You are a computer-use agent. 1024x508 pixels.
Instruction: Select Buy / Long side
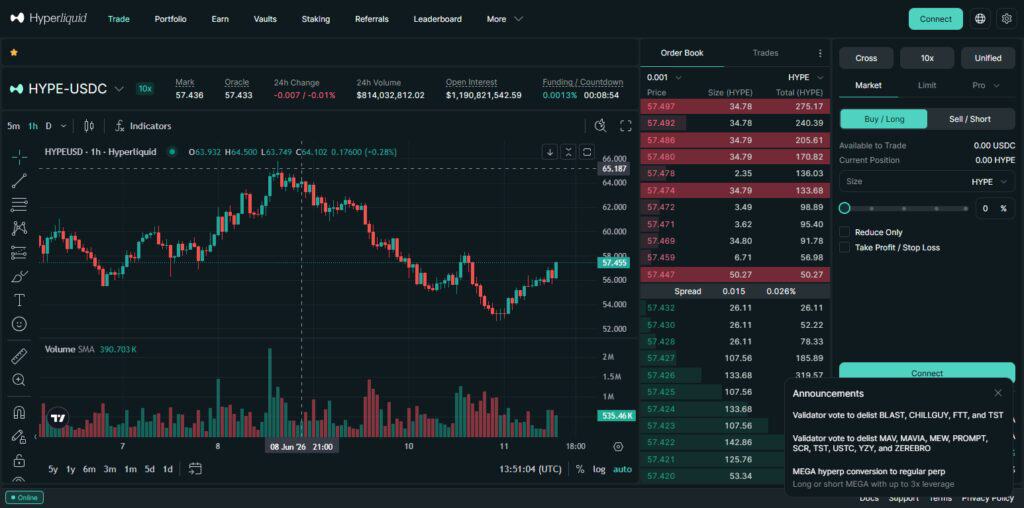pos(883,119)
